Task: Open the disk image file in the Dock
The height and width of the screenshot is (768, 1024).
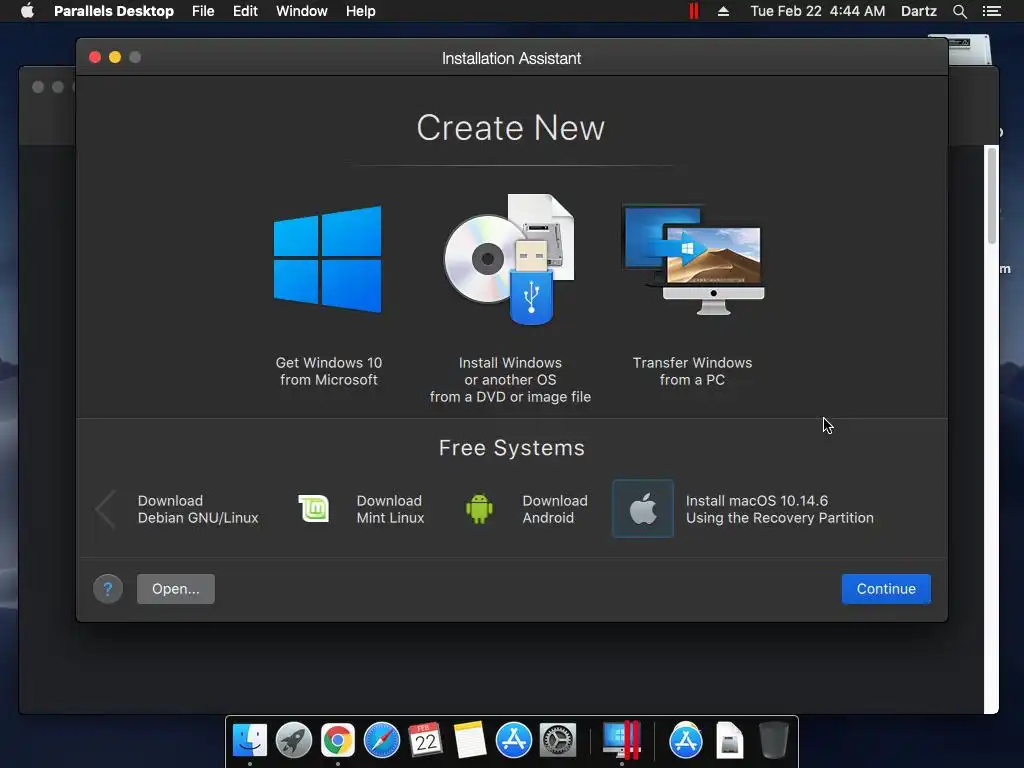Action: tap(729, 740)
